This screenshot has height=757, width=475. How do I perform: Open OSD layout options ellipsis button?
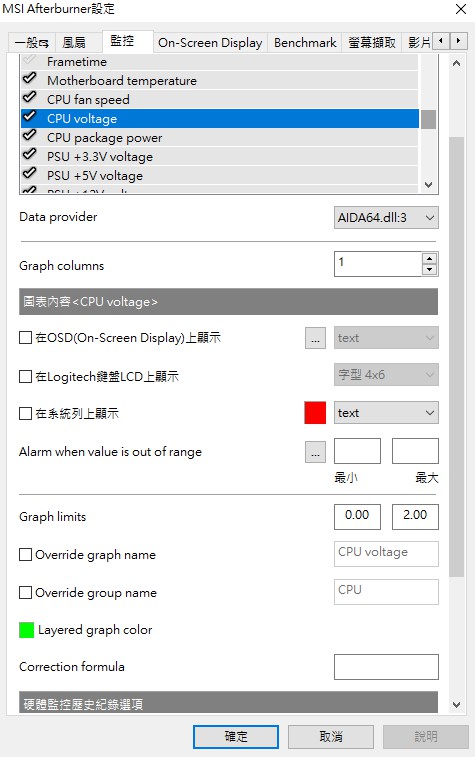coord(315,337)
